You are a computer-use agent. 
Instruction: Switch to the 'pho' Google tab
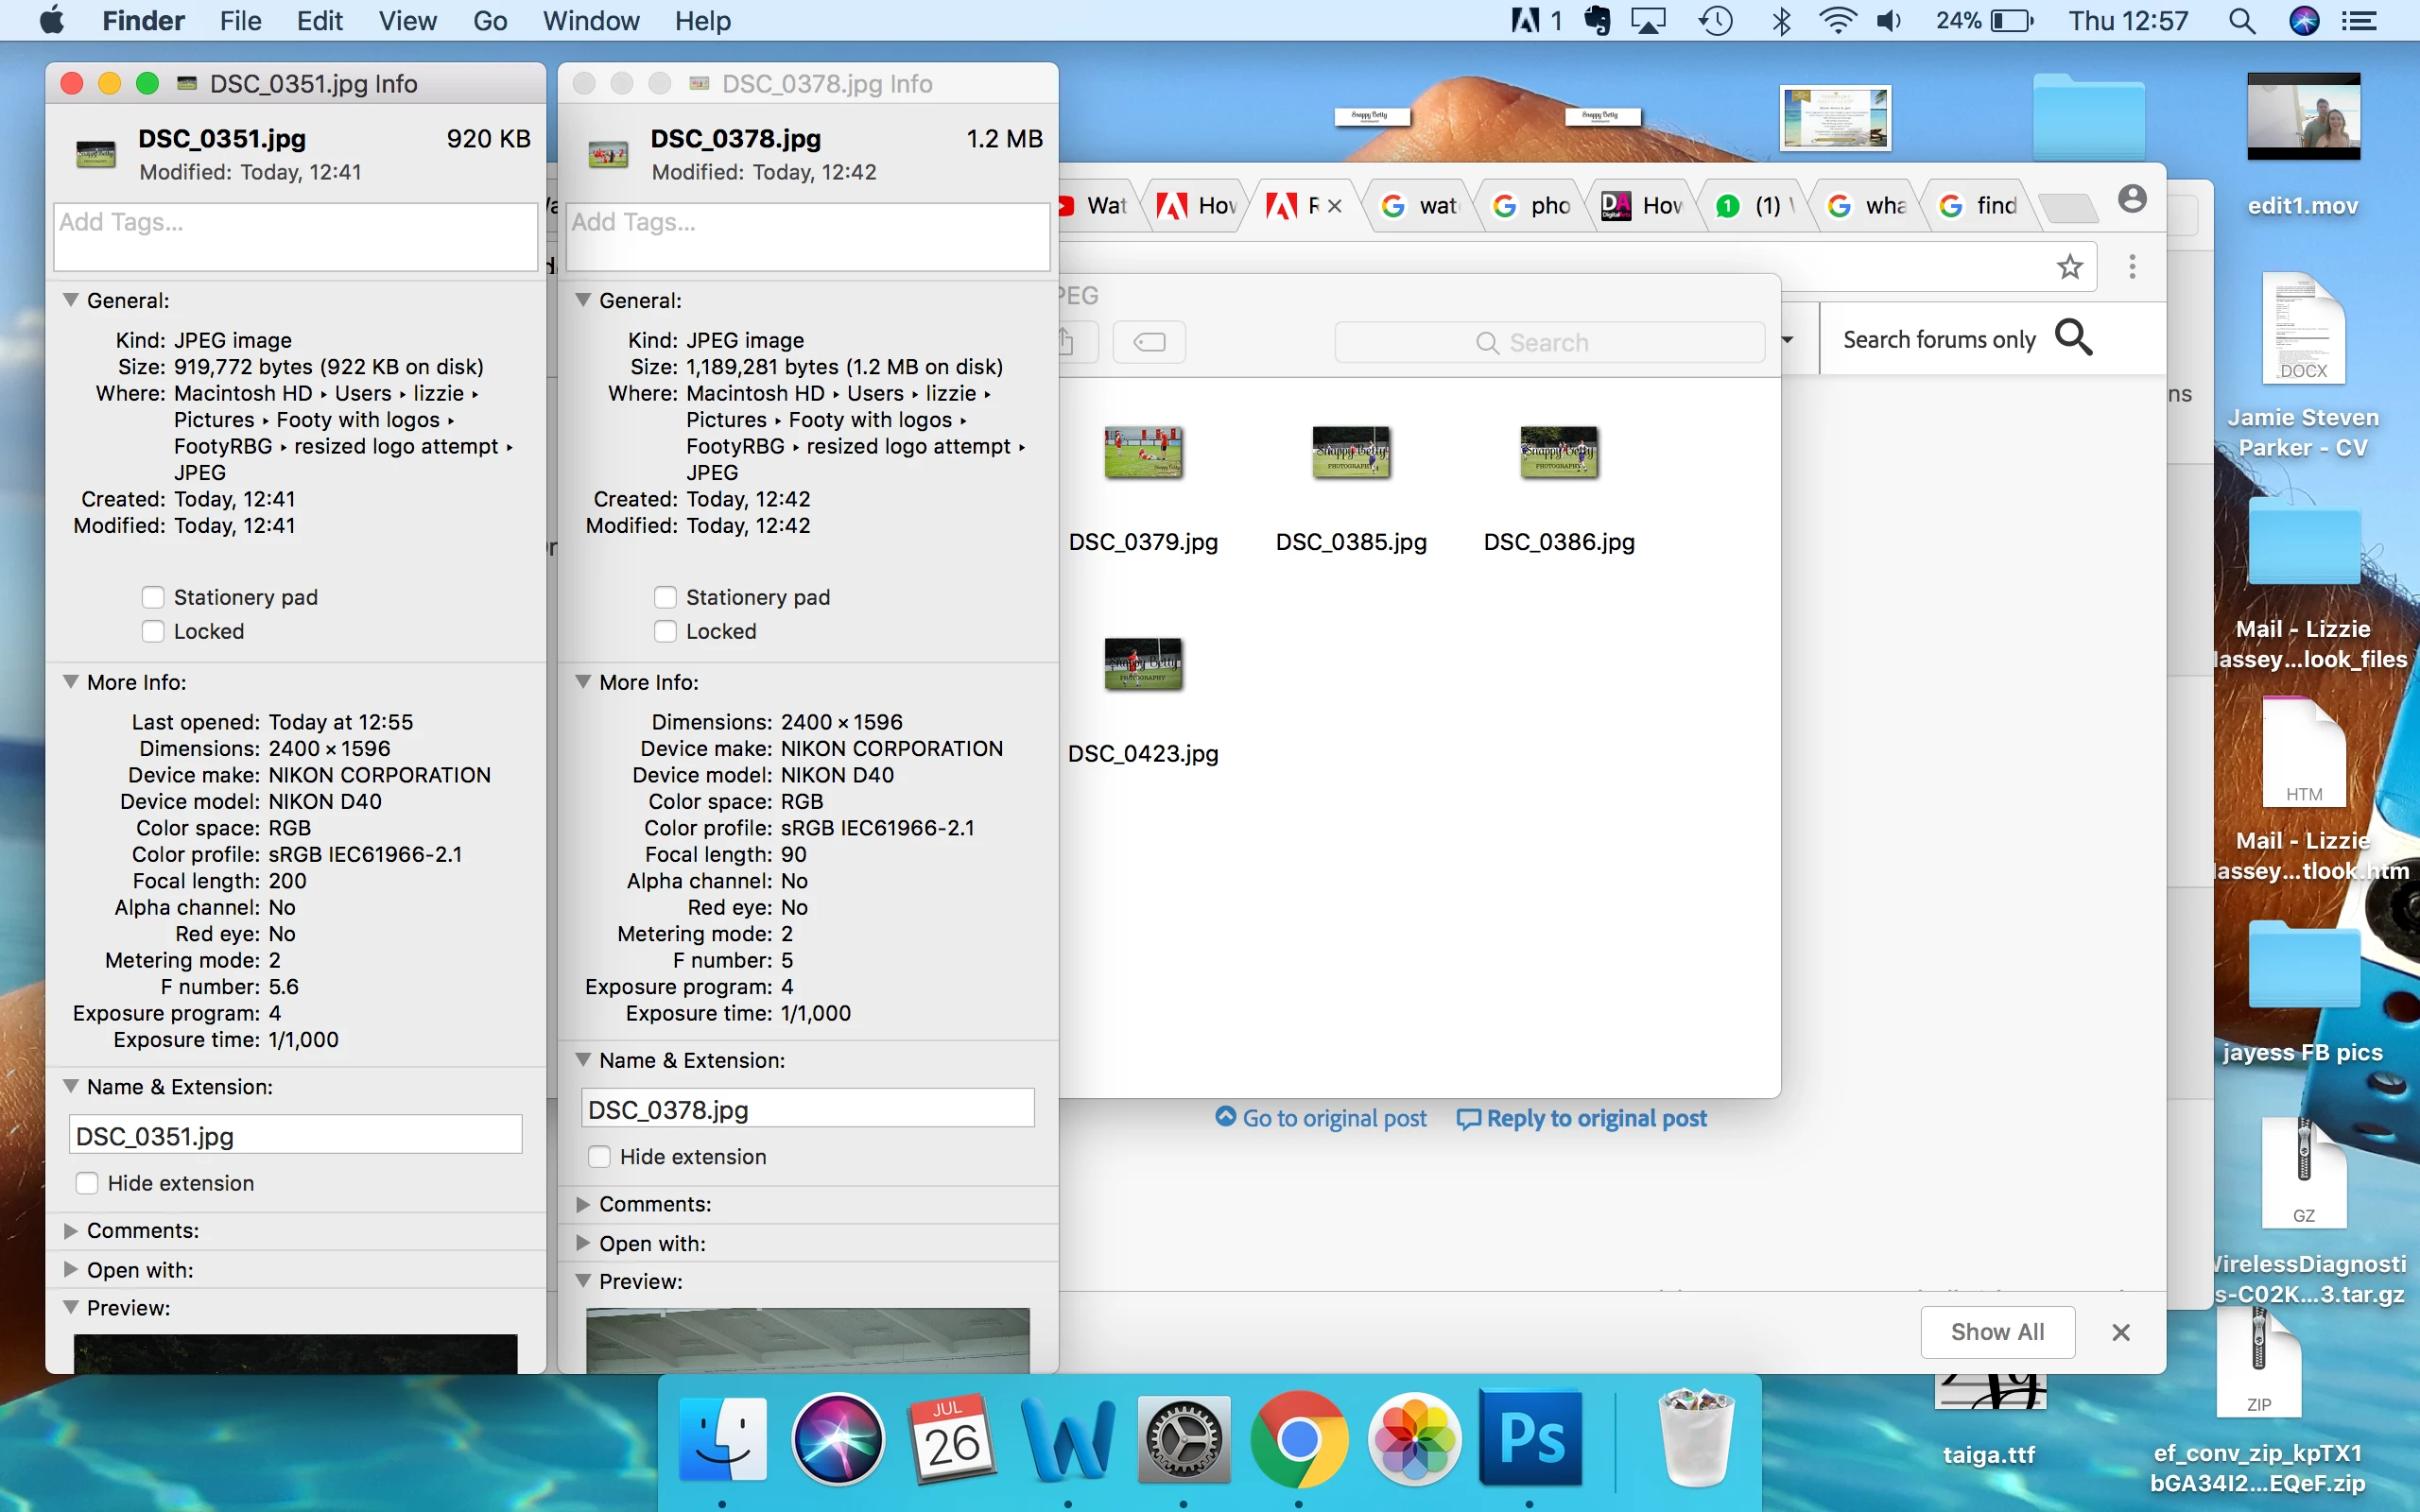[x=1531, y=205]
